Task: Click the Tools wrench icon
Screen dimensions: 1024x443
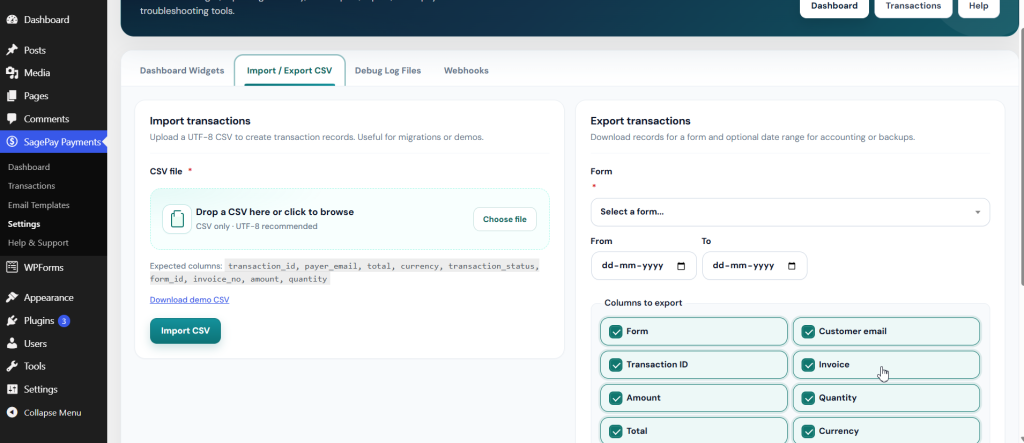Action: pyautogui.click(x=12, y=367)
